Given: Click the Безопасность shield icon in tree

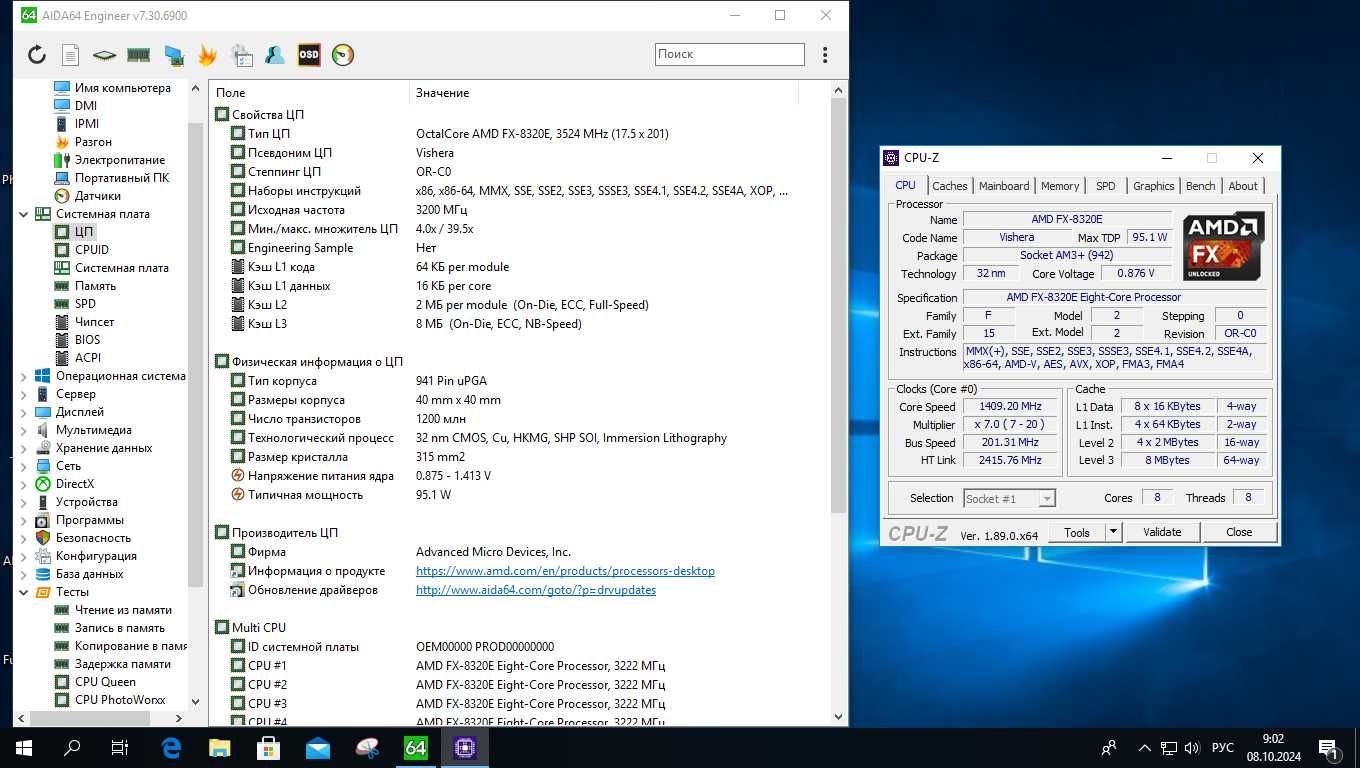Looking at the screenshot, I should 43,538.
